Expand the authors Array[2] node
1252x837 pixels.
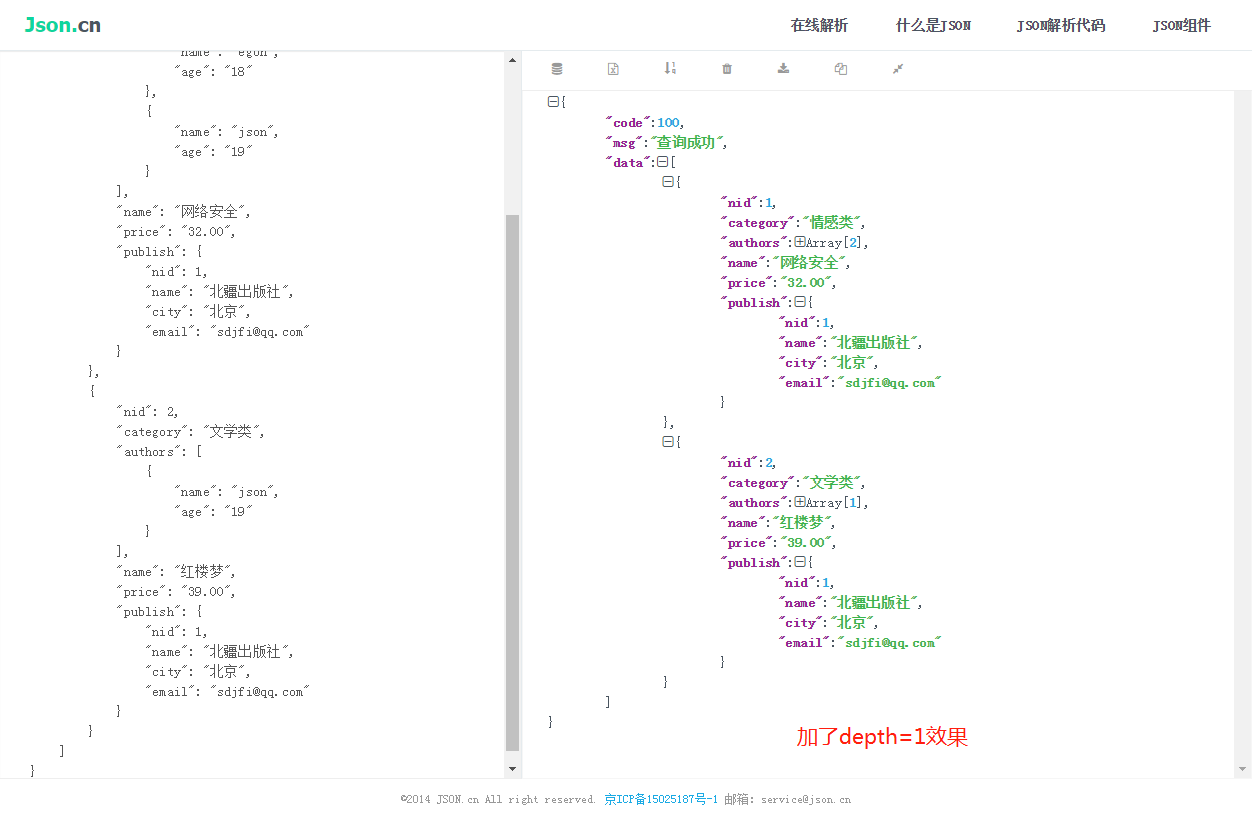(x=800, y=242)
